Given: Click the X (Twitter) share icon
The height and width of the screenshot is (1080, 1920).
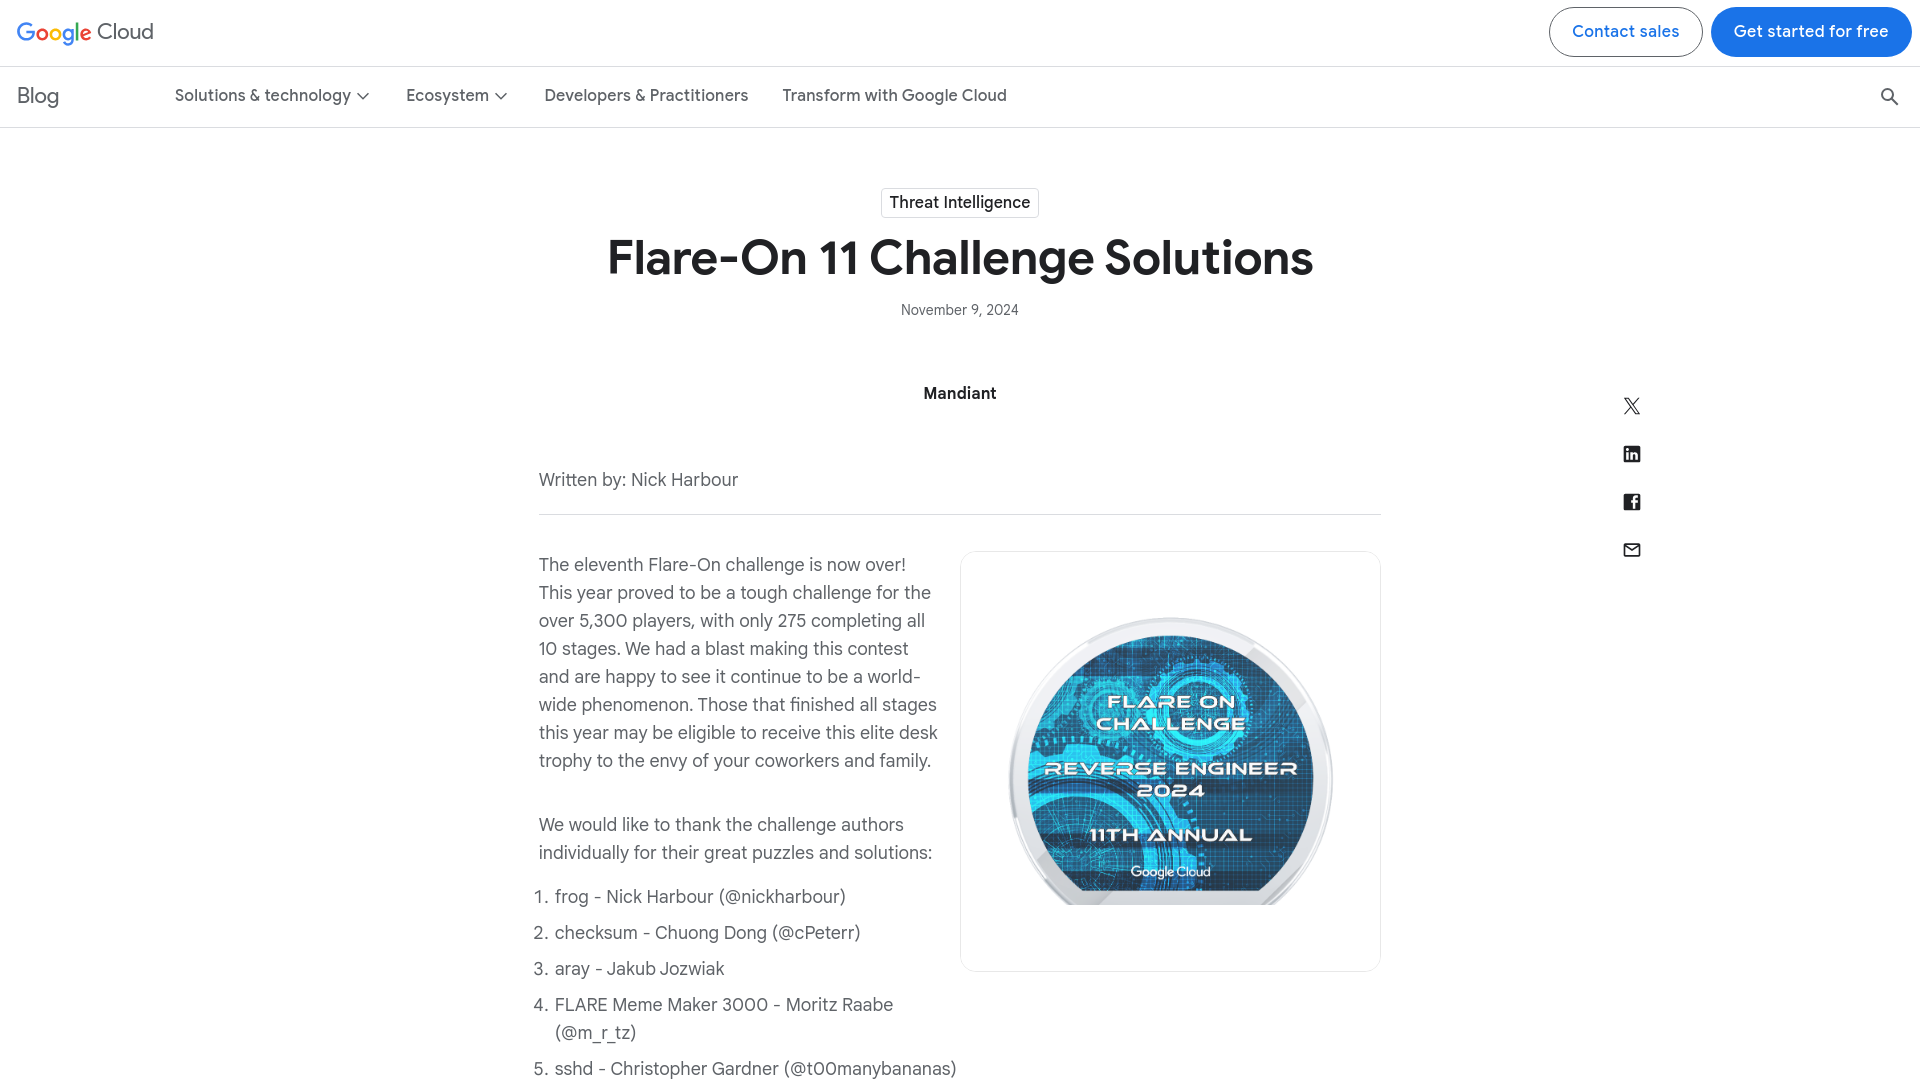Looking at the screenshot, I should coord(1631,405).
